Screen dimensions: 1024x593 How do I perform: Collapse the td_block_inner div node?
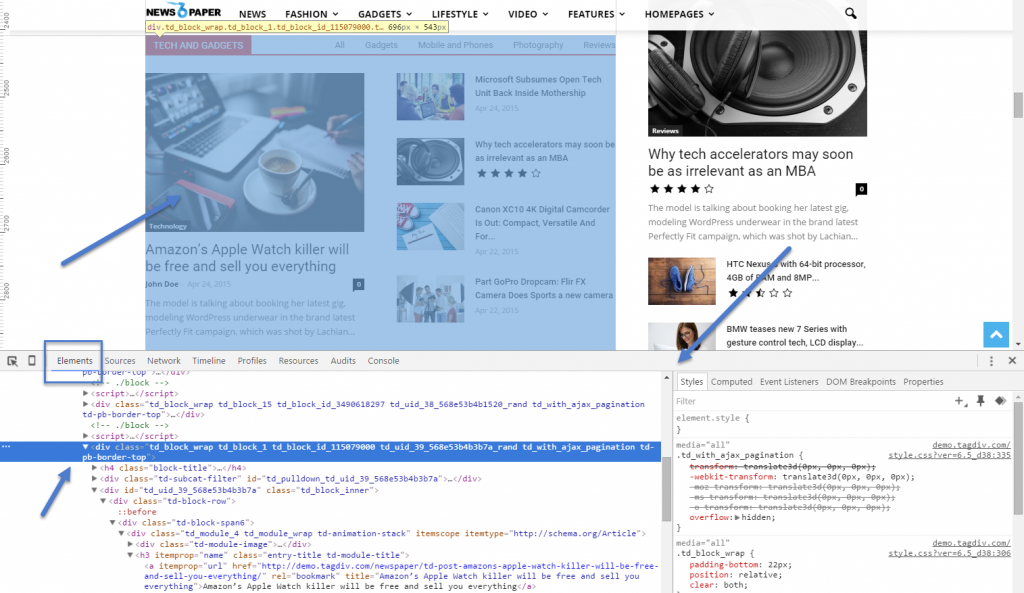point(95,490)
